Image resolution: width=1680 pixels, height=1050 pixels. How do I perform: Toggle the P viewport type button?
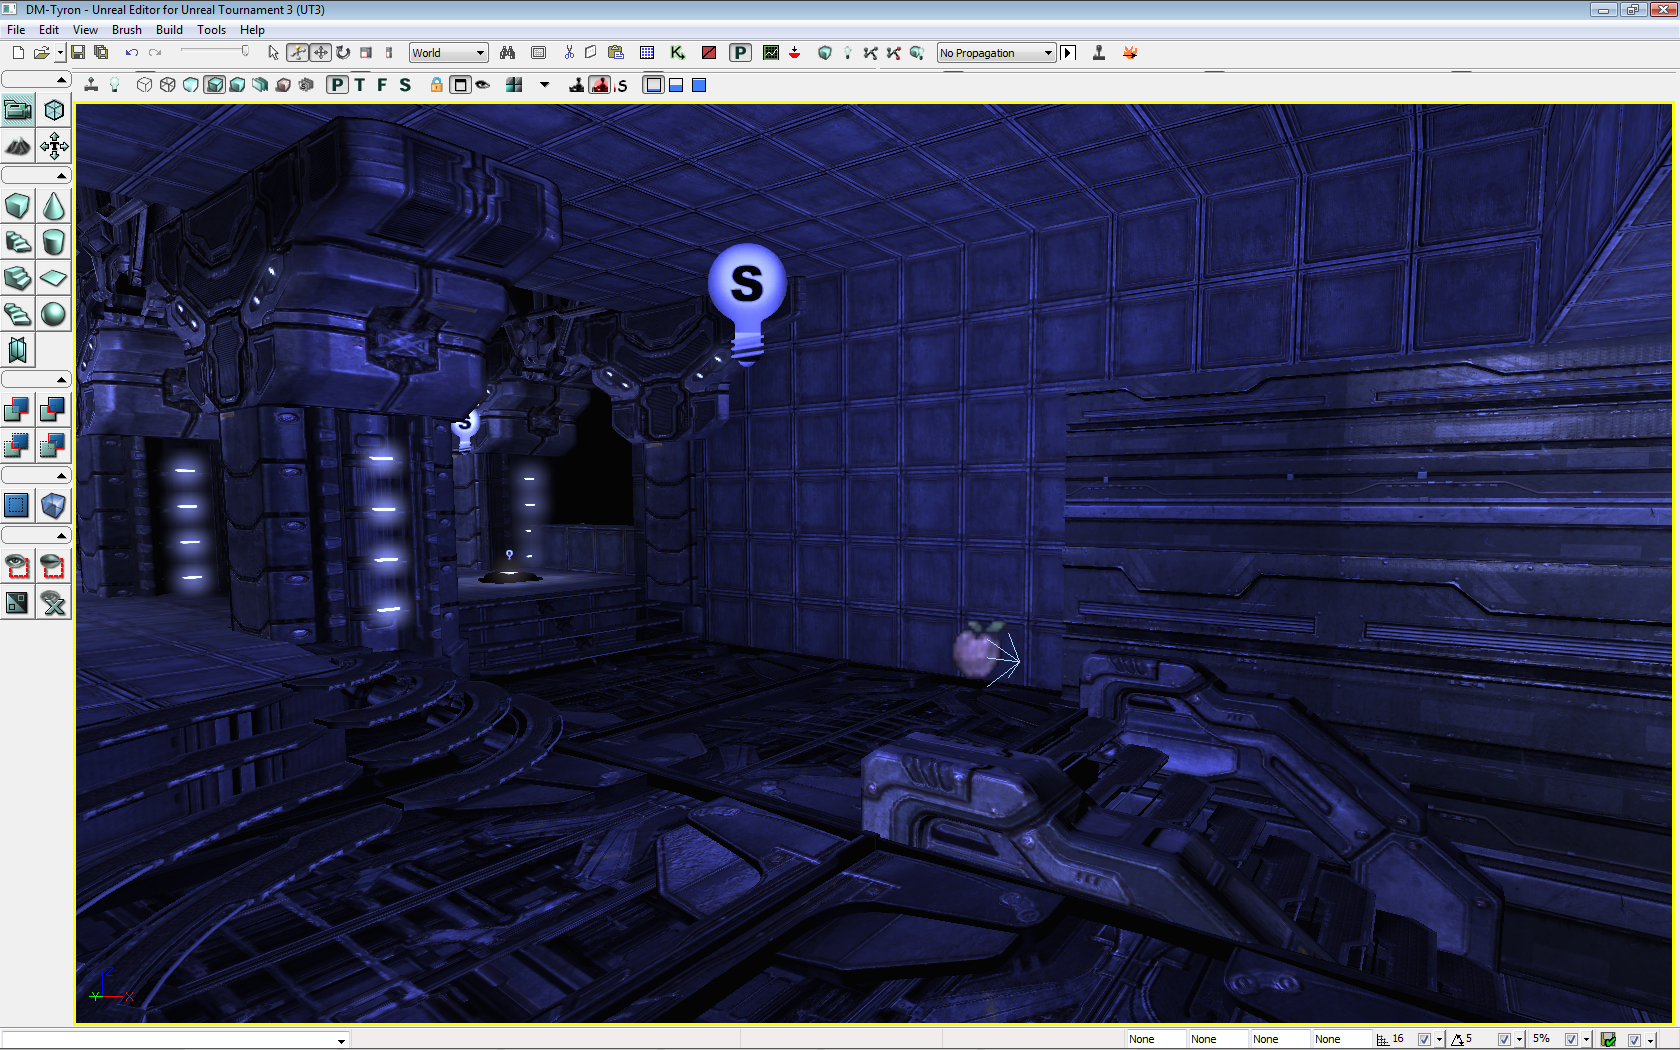[338, 85]
